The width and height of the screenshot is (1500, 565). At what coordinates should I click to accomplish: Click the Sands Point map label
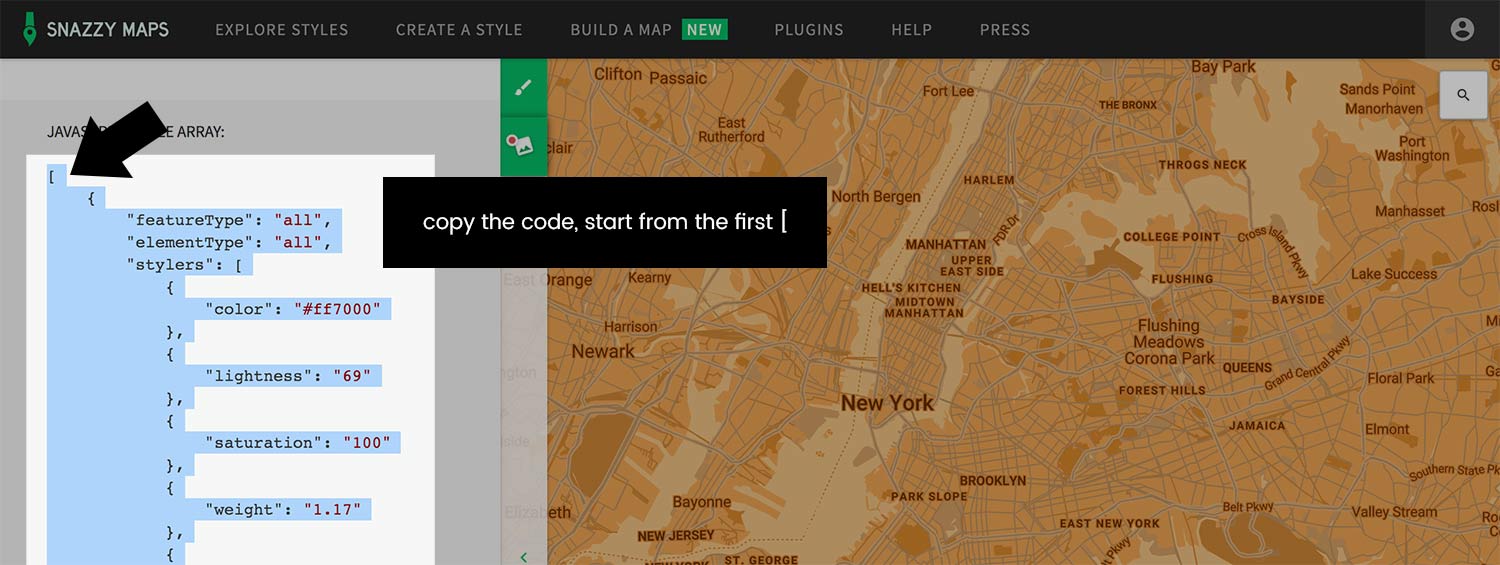click(x=1378, y=89)
